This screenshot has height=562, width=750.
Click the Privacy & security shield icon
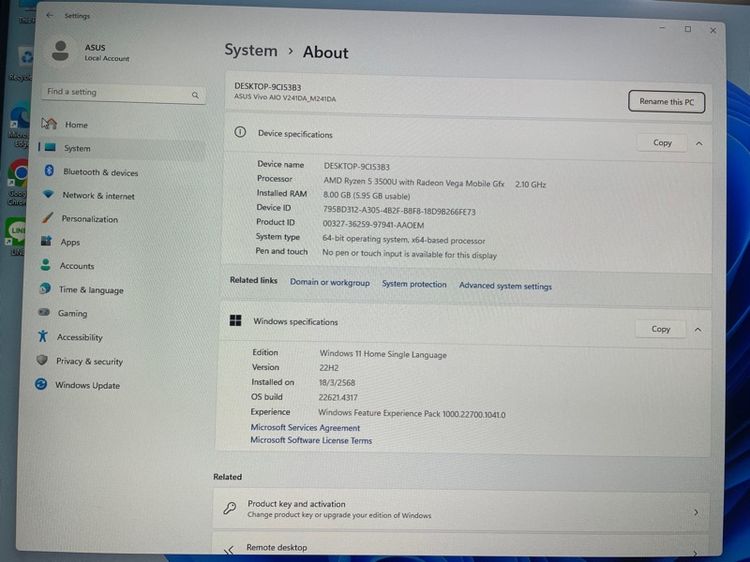click(x=42, y=360)
